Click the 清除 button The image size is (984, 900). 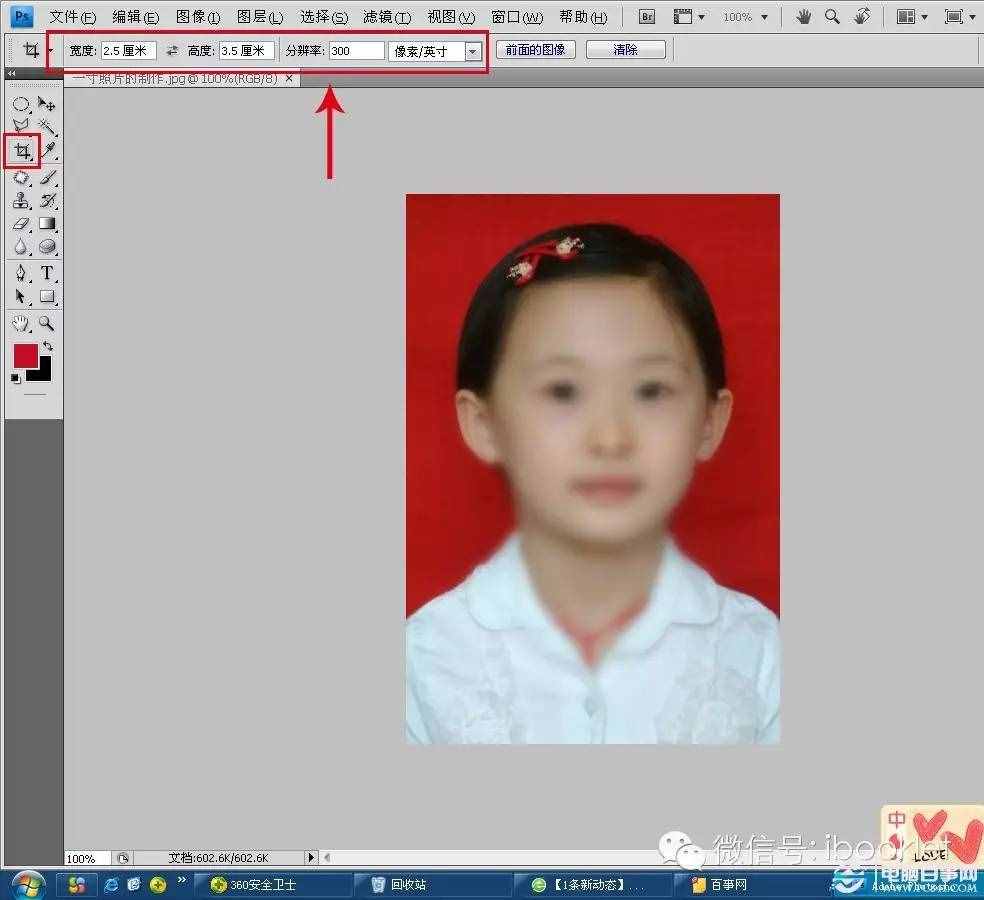tap(624, 49)
